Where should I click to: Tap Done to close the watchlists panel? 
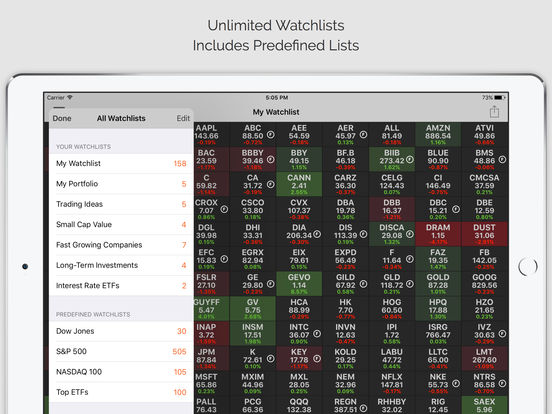pyautogui.click(x=62, y=118)
